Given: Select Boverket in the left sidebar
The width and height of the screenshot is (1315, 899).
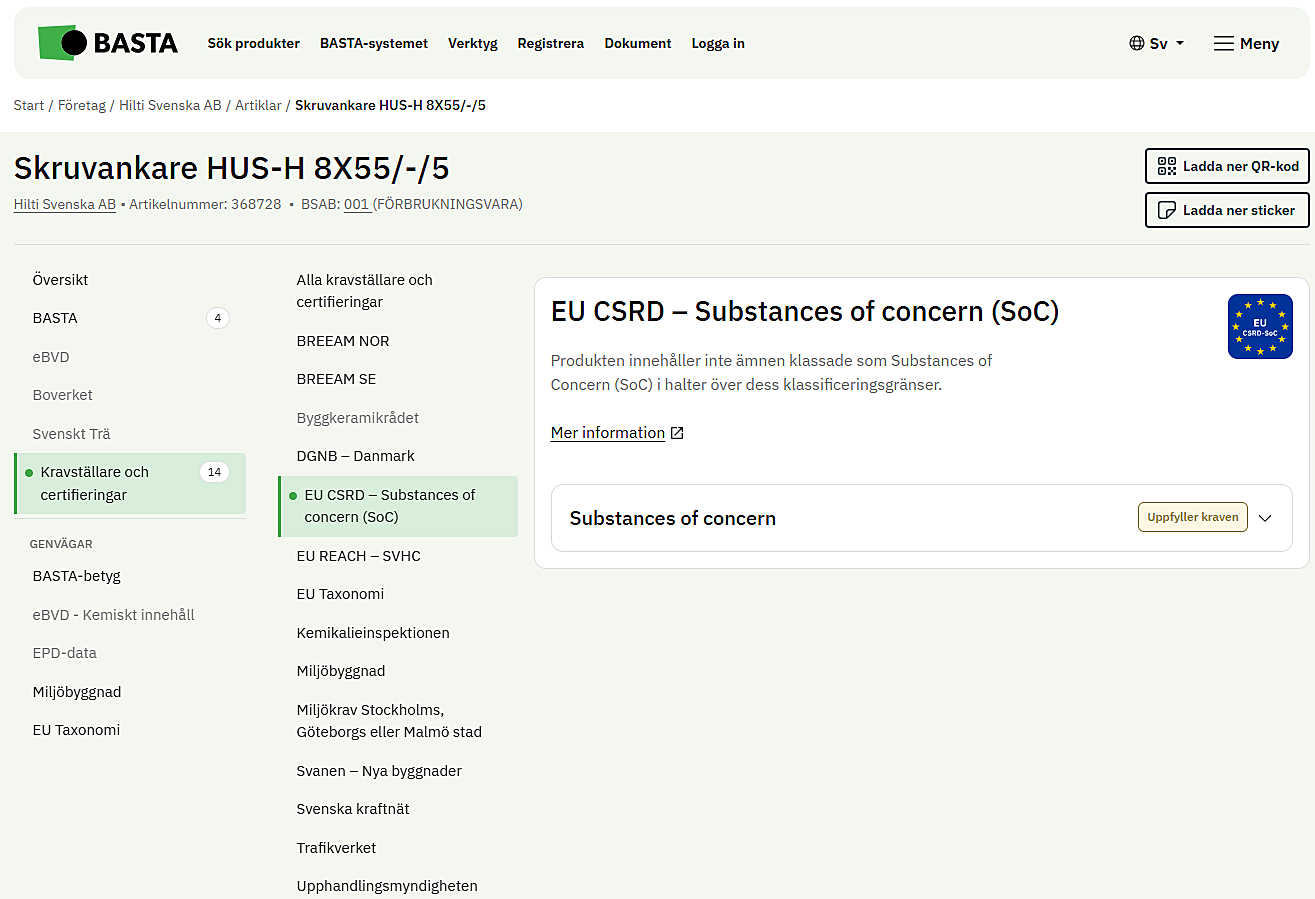Looking at the screenshot, I should tap(130, 395).
